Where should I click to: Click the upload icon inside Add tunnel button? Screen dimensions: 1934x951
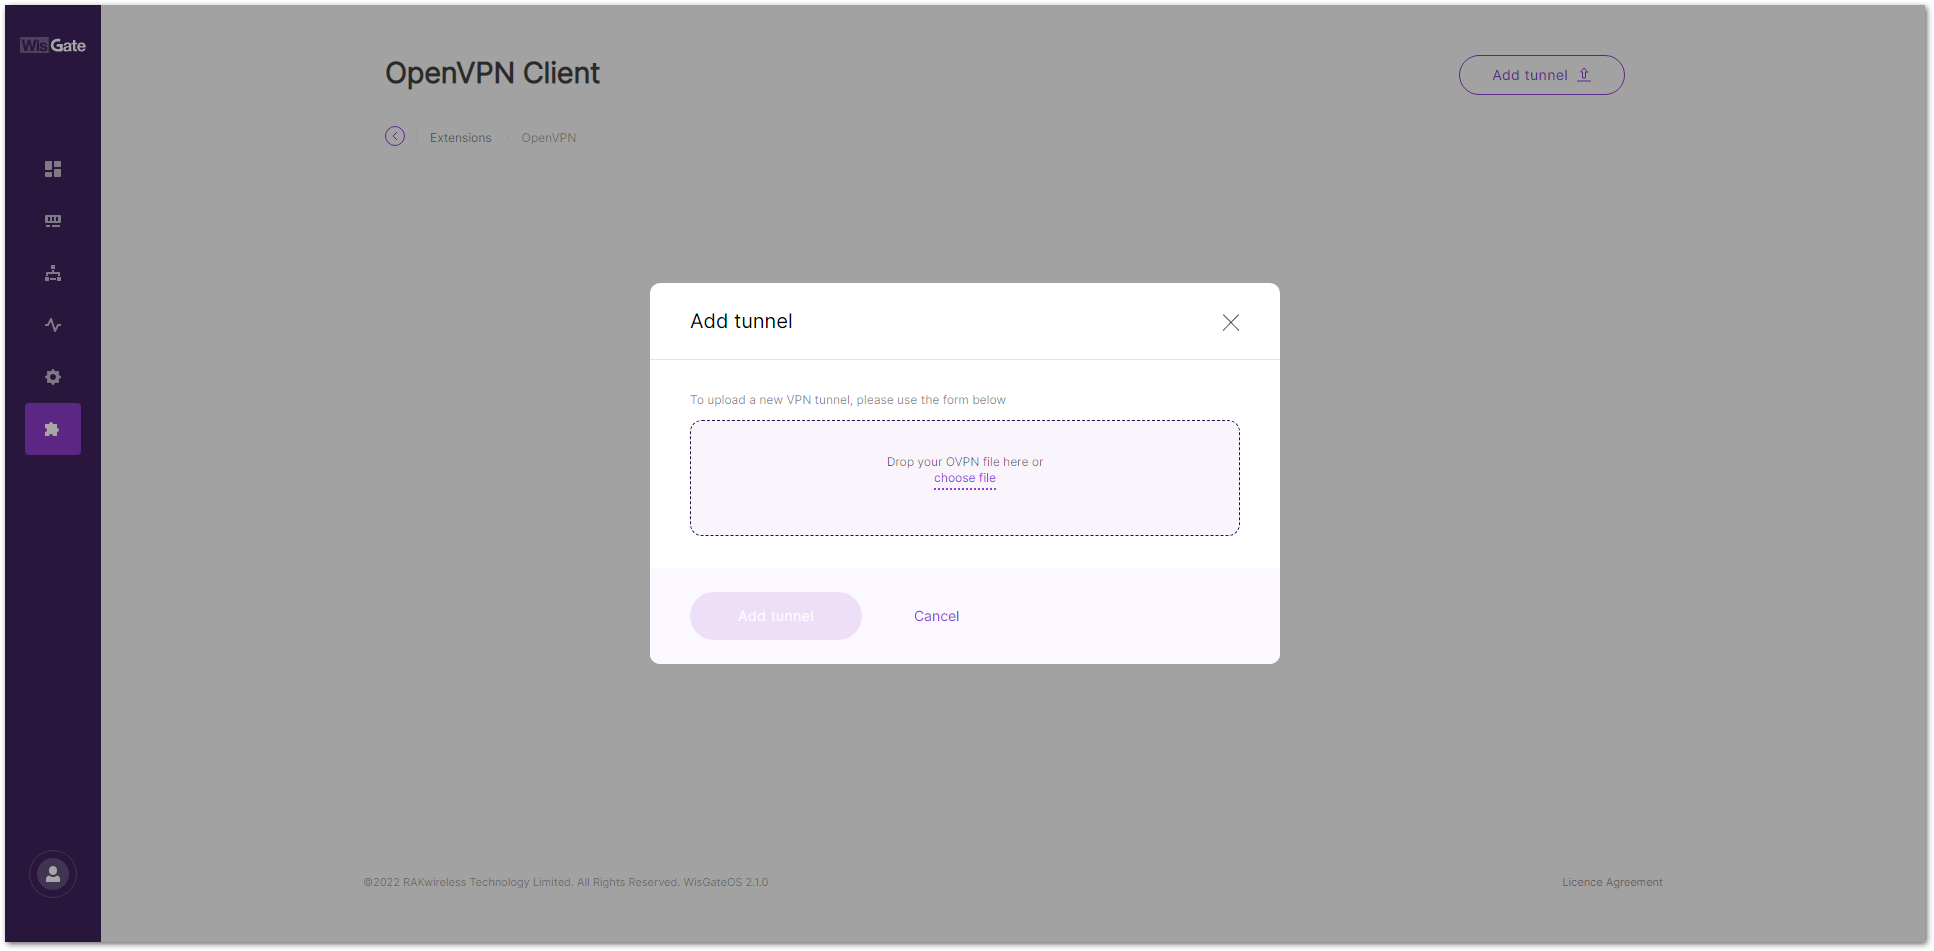1584,74
